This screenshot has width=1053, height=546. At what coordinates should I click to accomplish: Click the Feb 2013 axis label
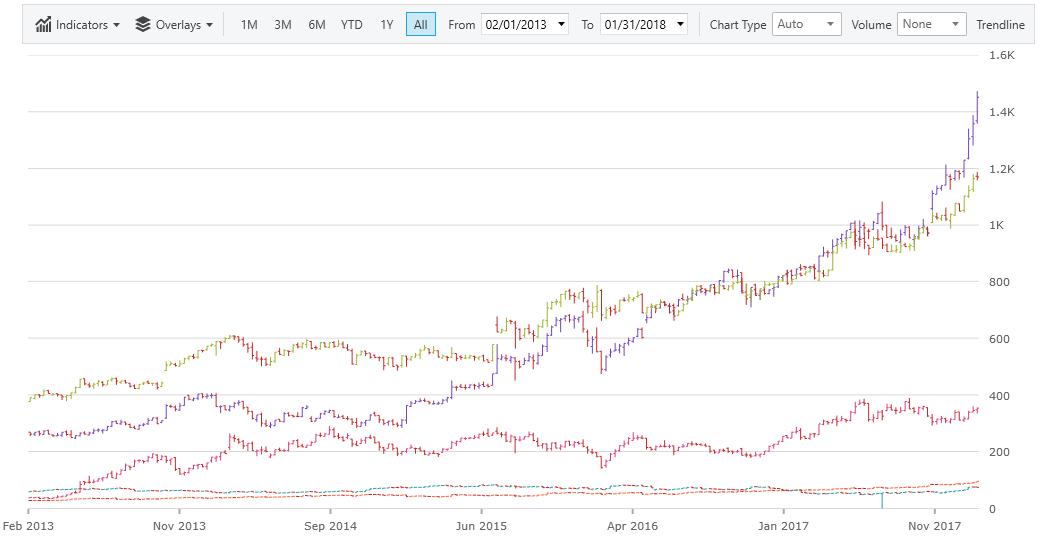[x=28, y=526]
